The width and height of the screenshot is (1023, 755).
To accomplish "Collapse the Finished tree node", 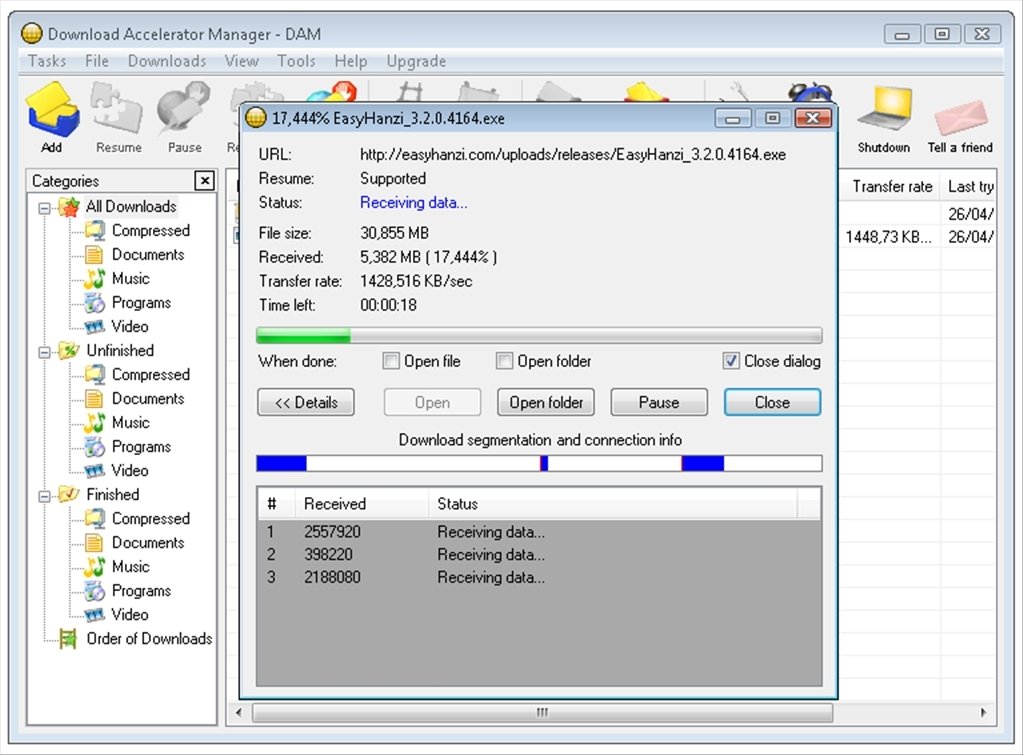I will pyautogui.click(x=44, y=497).
